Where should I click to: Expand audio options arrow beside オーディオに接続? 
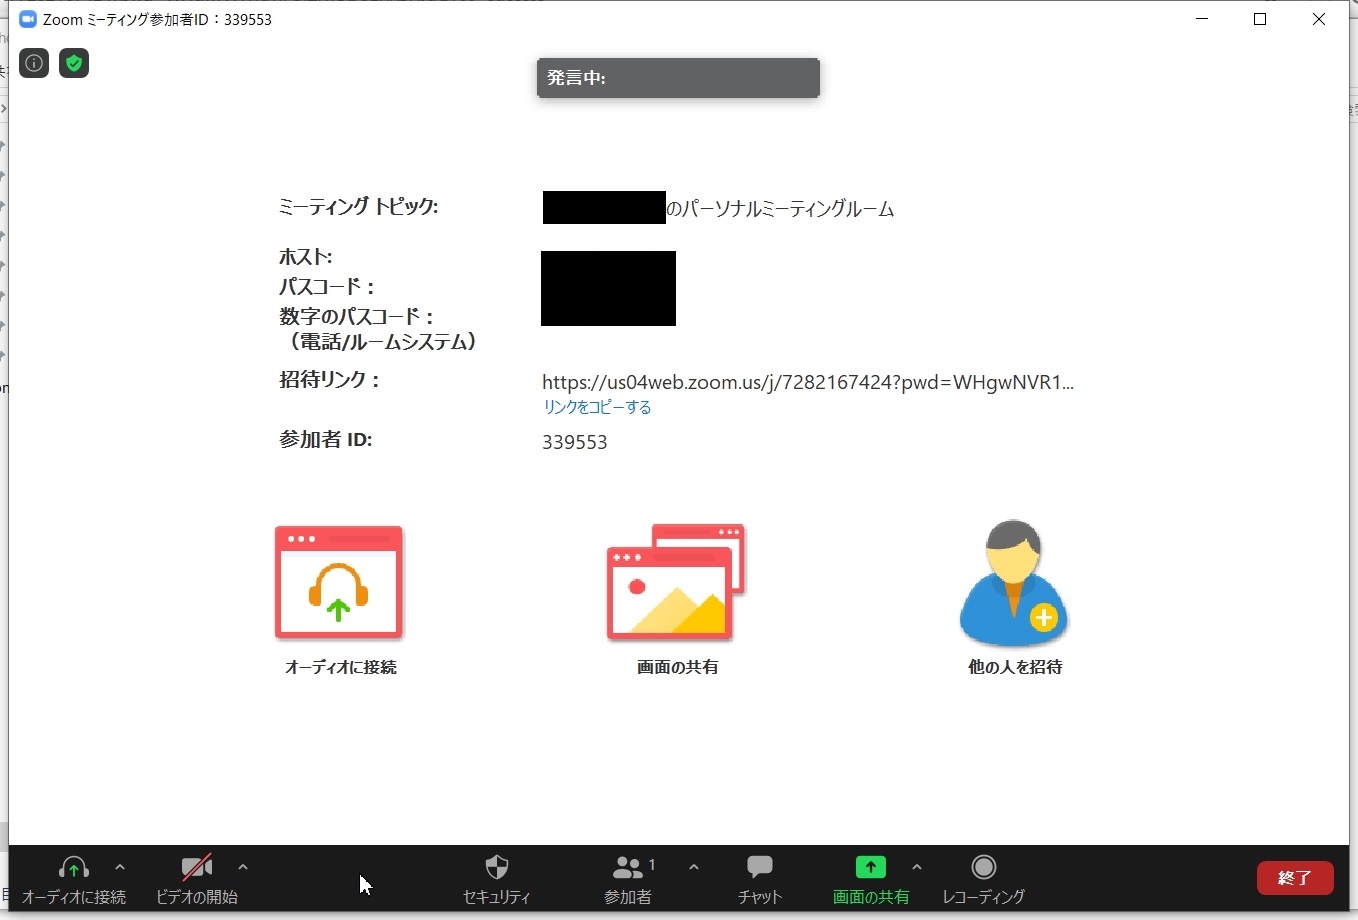(x=120, y=867)
